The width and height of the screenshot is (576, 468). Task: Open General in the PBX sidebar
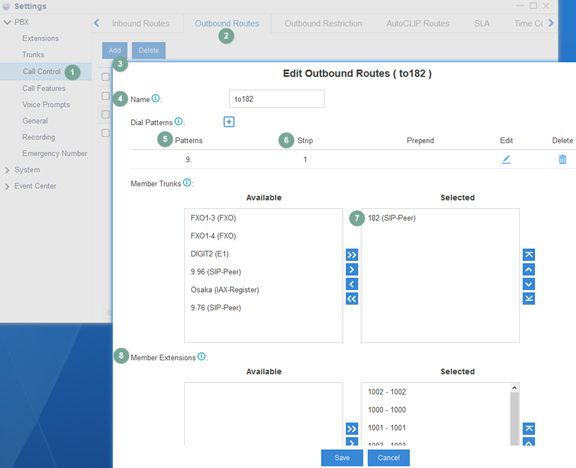coord(35,121)
